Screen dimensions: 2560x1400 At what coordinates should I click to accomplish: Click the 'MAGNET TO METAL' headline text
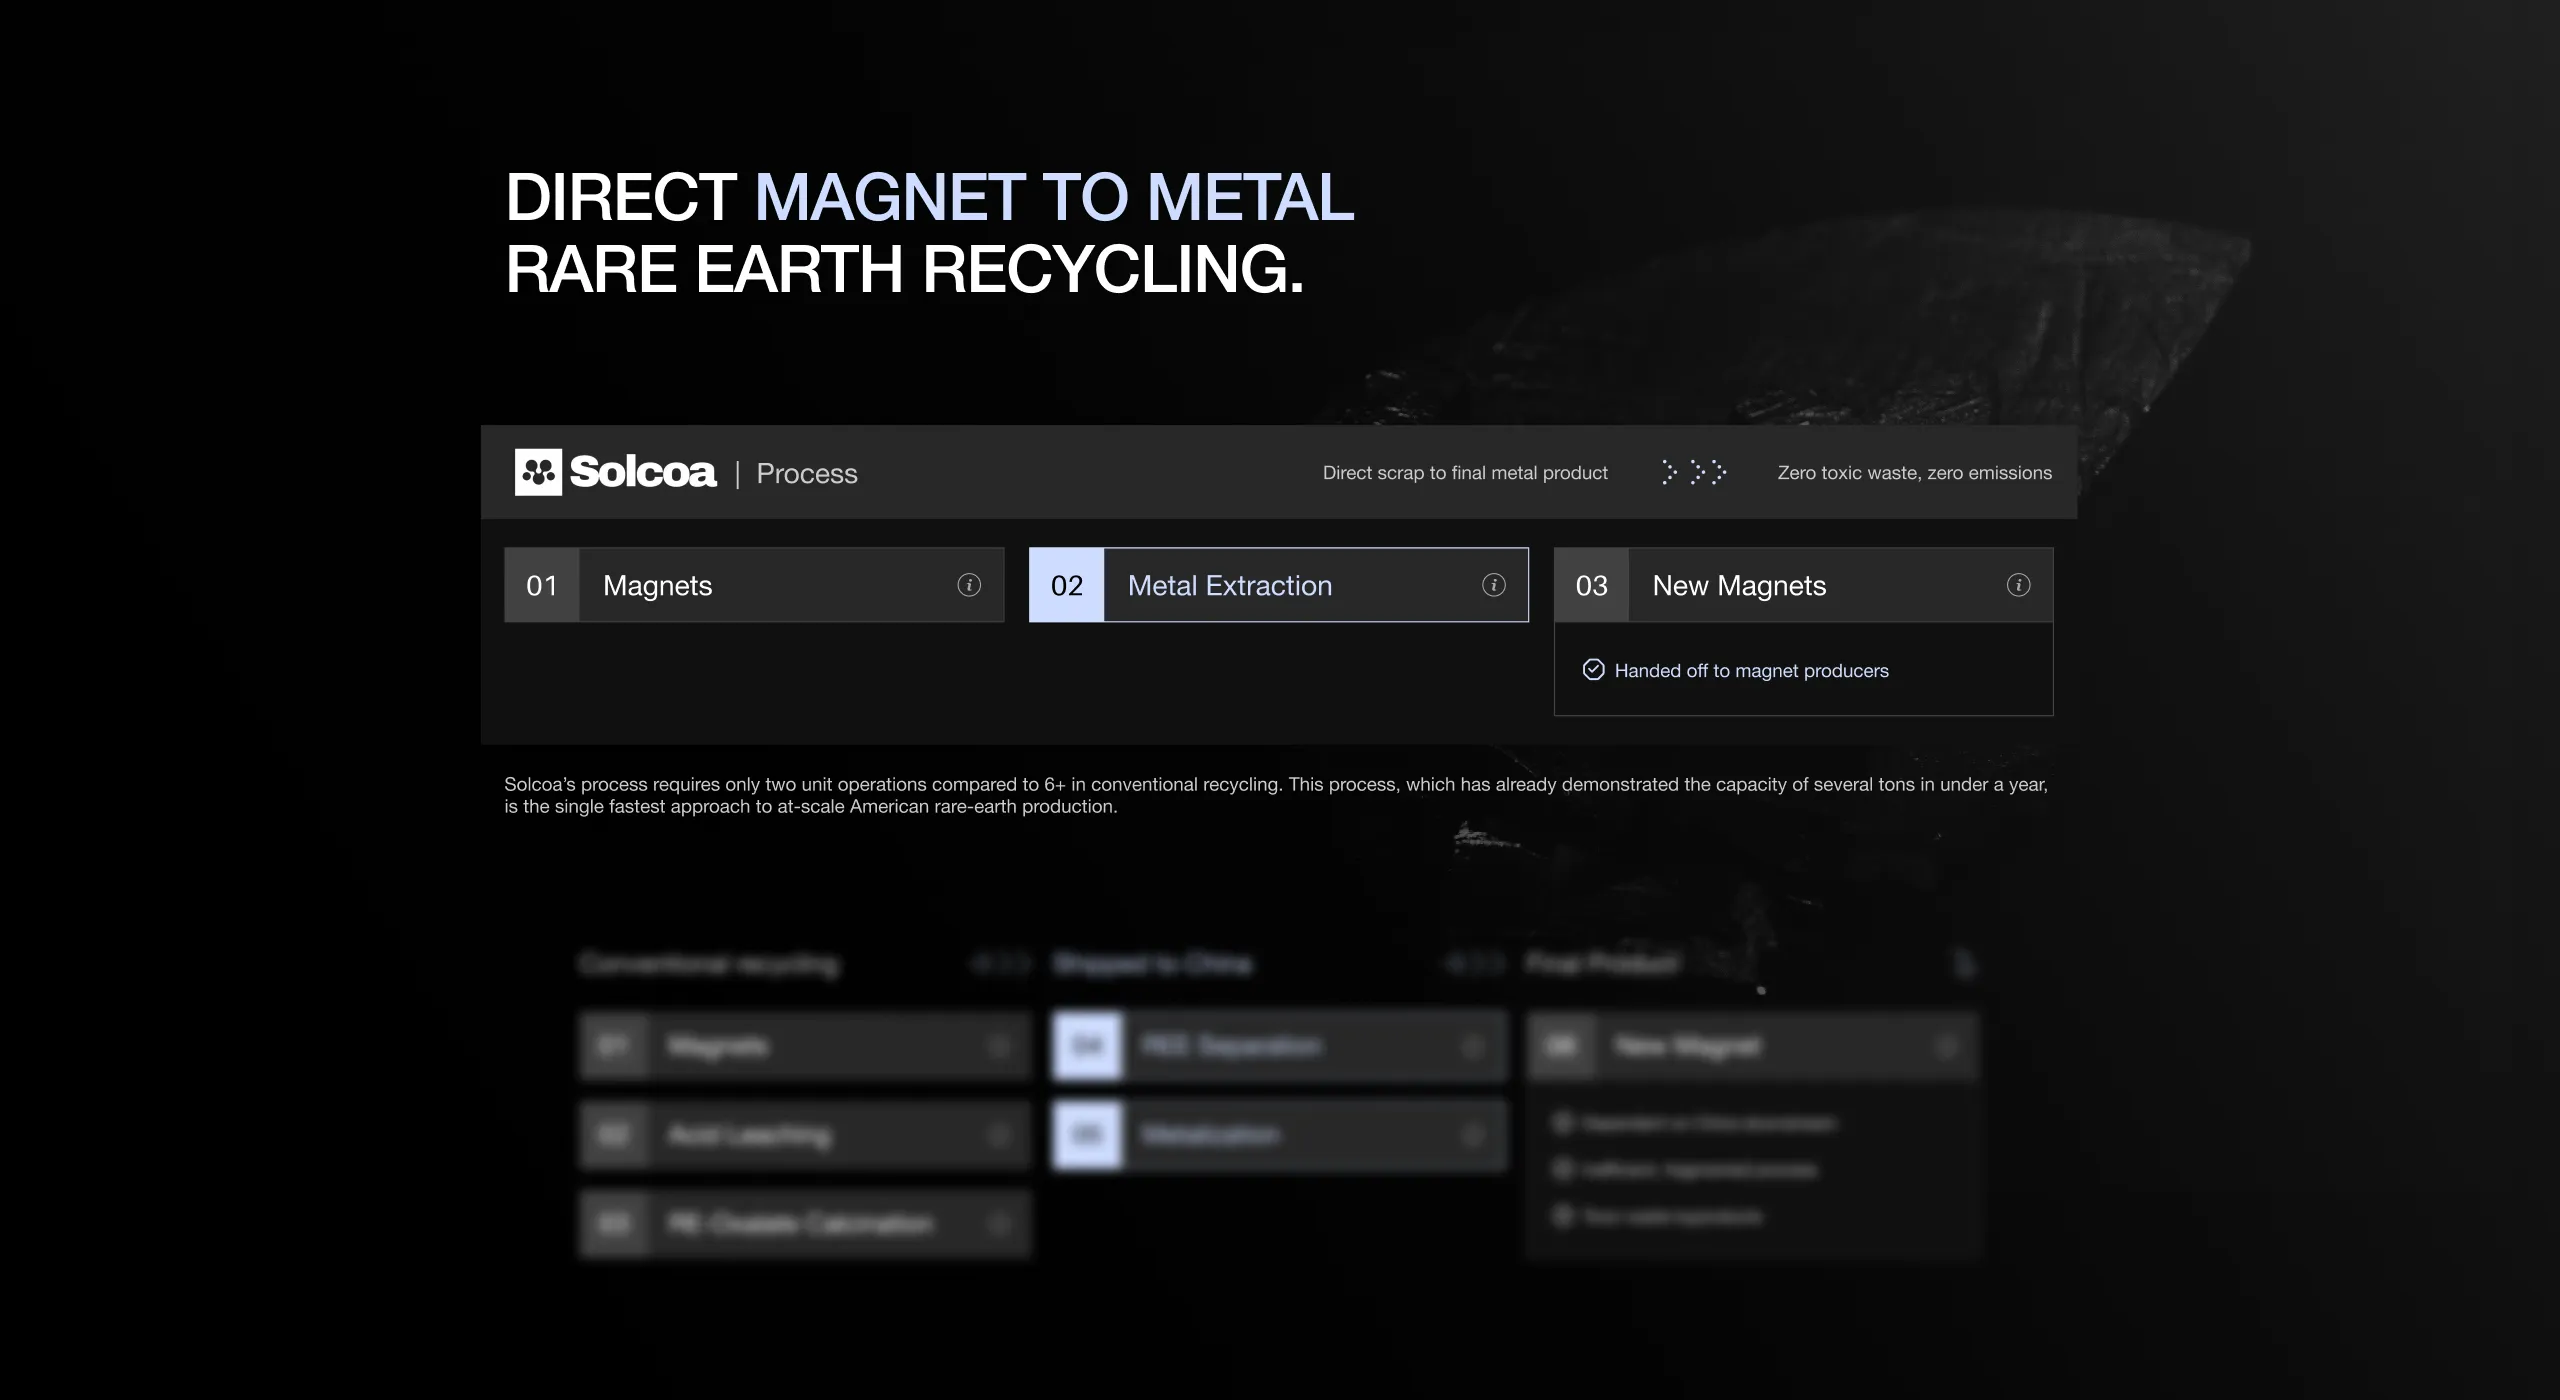click(1054, 197)
